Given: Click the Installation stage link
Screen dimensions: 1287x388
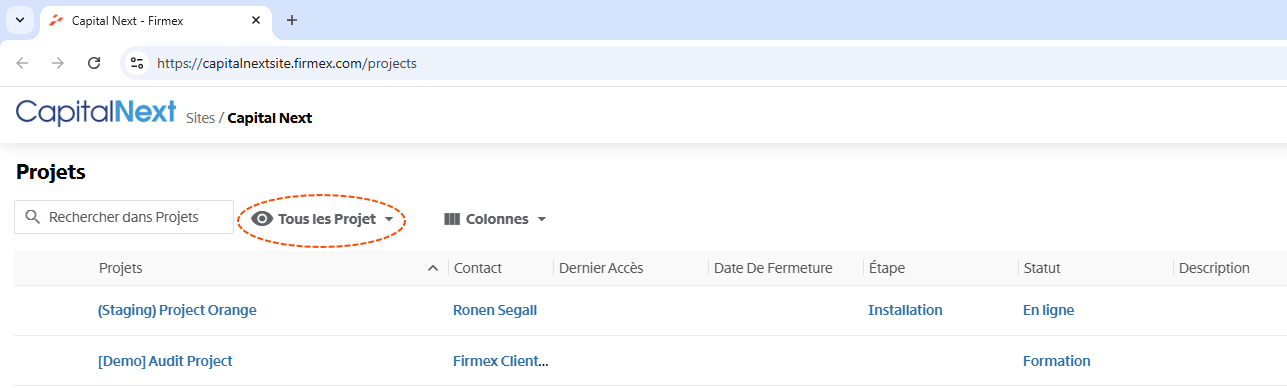Looking at the screenshot, I should coord(905,310).
